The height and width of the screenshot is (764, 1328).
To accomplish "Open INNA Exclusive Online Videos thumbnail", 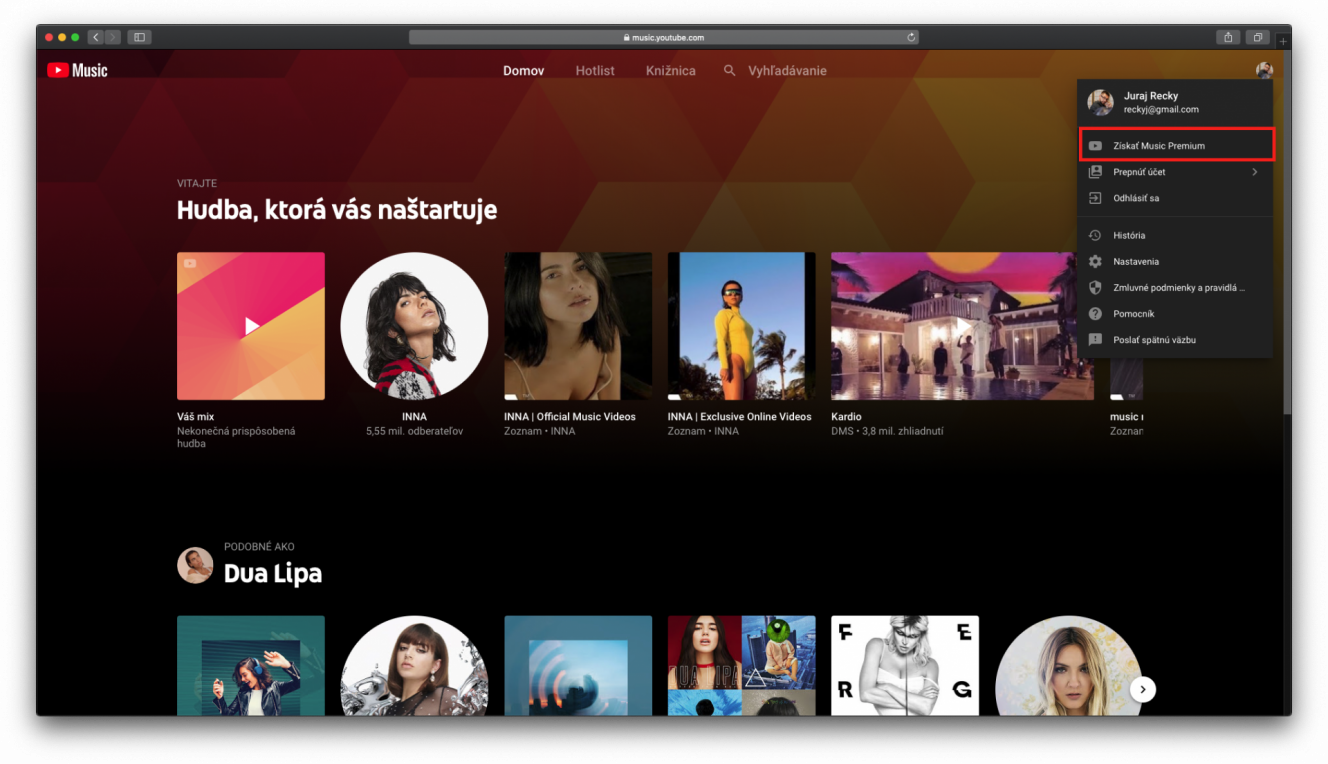I will [742, 326].
